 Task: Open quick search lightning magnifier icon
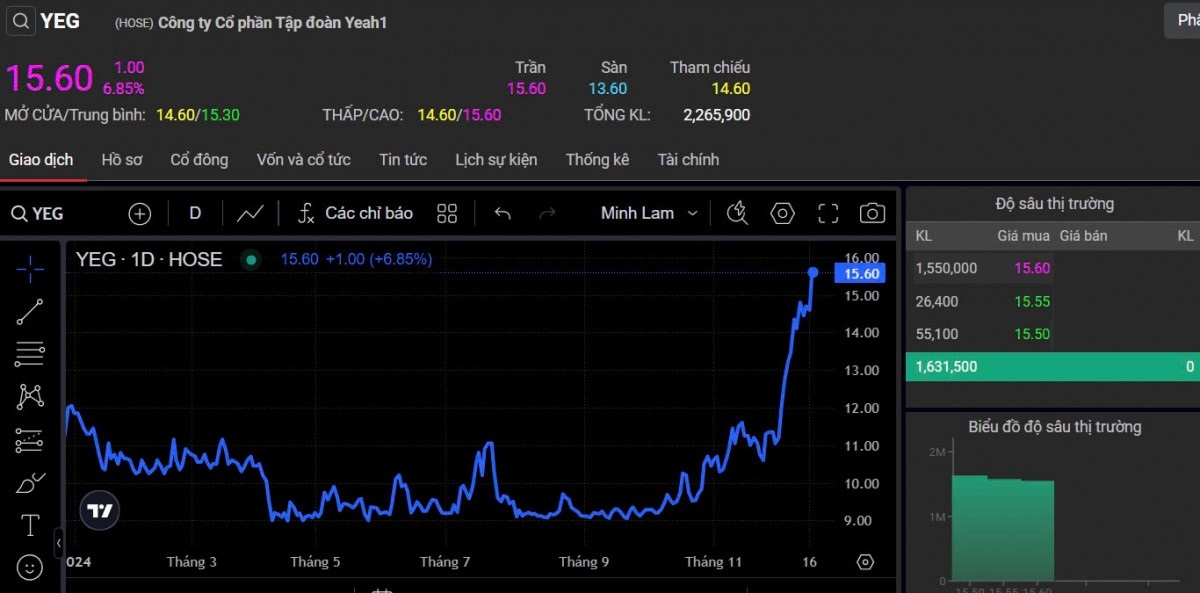coord(738,213)
